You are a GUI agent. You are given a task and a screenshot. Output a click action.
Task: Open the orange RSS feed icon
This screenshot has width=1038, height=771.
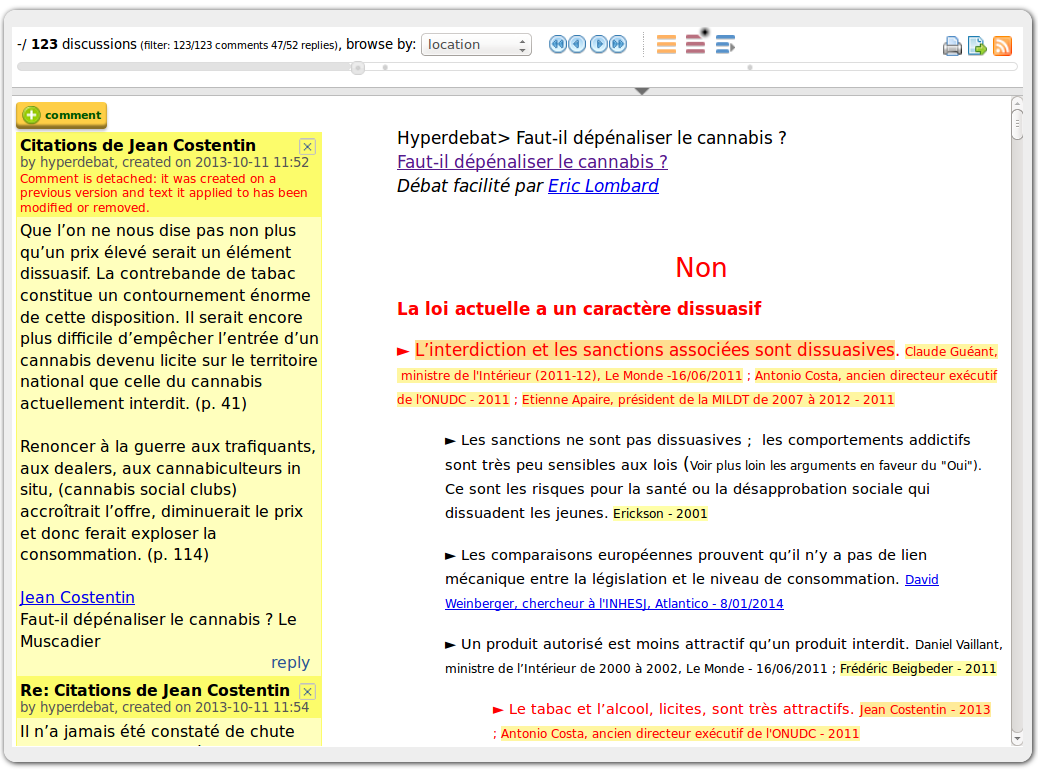point(1002,46)
